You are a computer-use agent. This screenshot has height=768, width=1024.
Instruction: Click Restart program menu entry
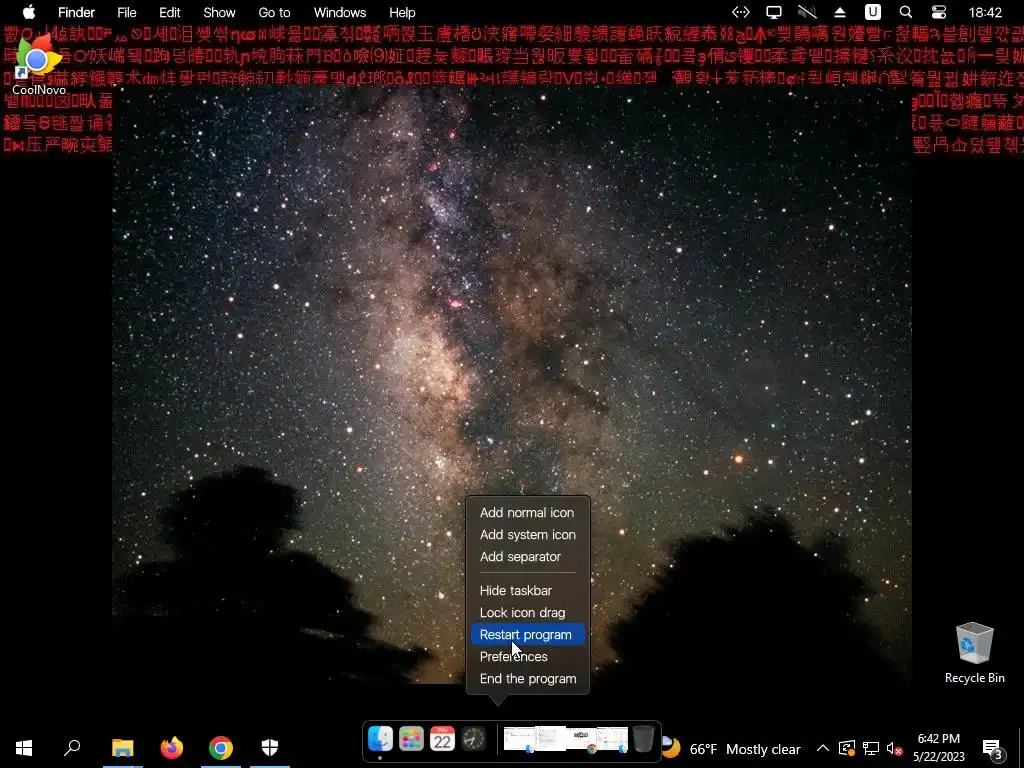(528, 635)
